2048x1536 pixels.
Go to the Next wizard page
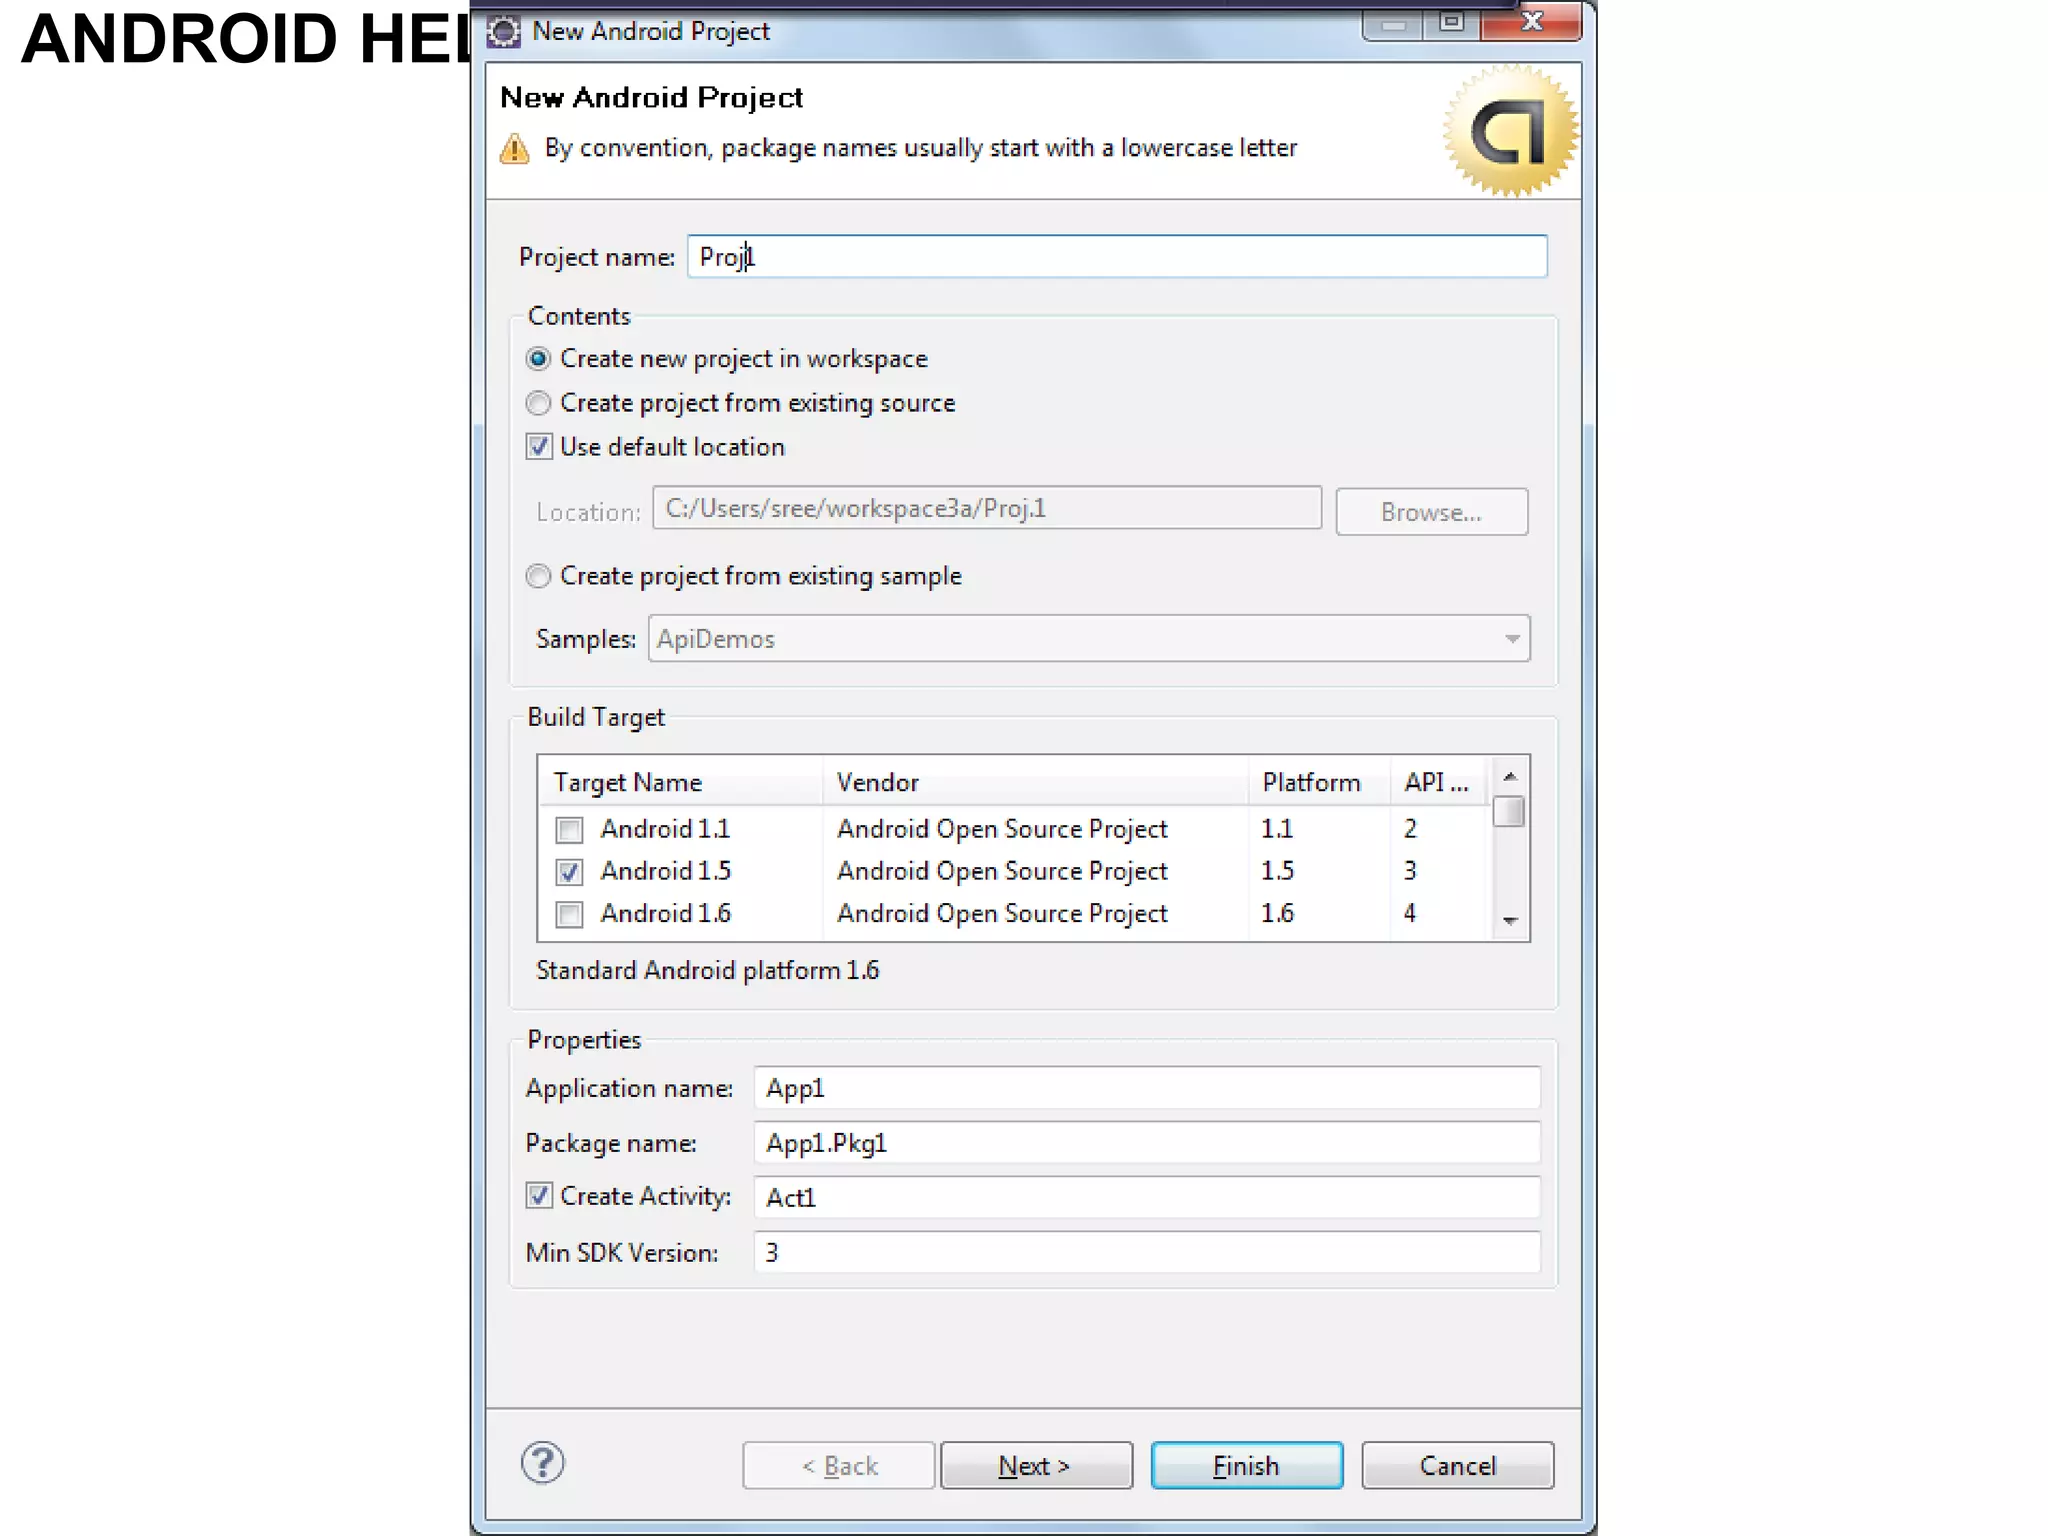coord(1036,1466)
